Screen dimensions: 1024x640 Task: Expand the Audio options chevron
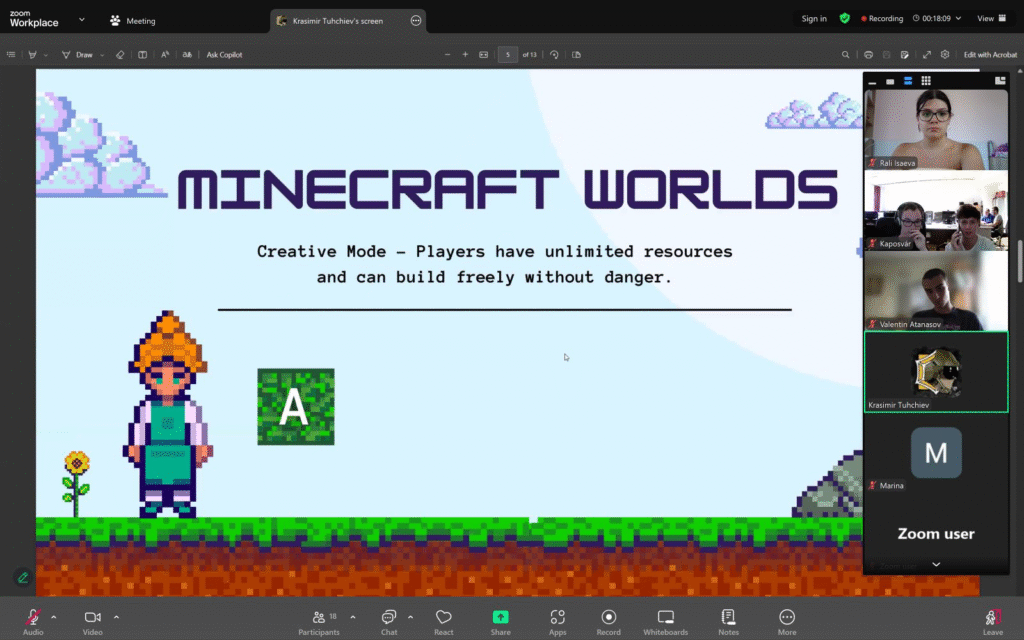54,617
